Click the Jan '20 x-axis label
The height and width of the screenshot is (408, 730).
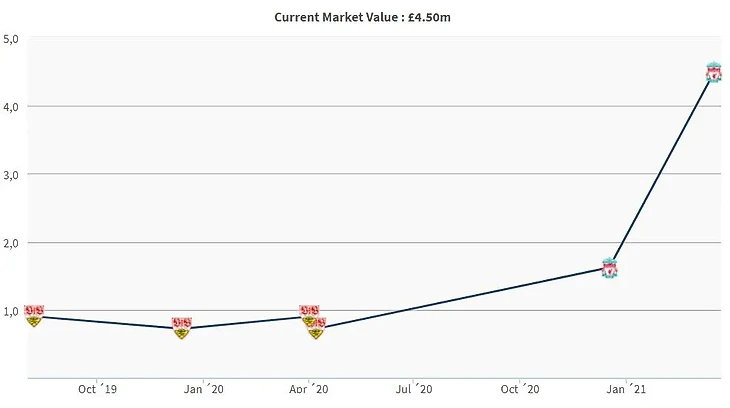click(202, 390)
